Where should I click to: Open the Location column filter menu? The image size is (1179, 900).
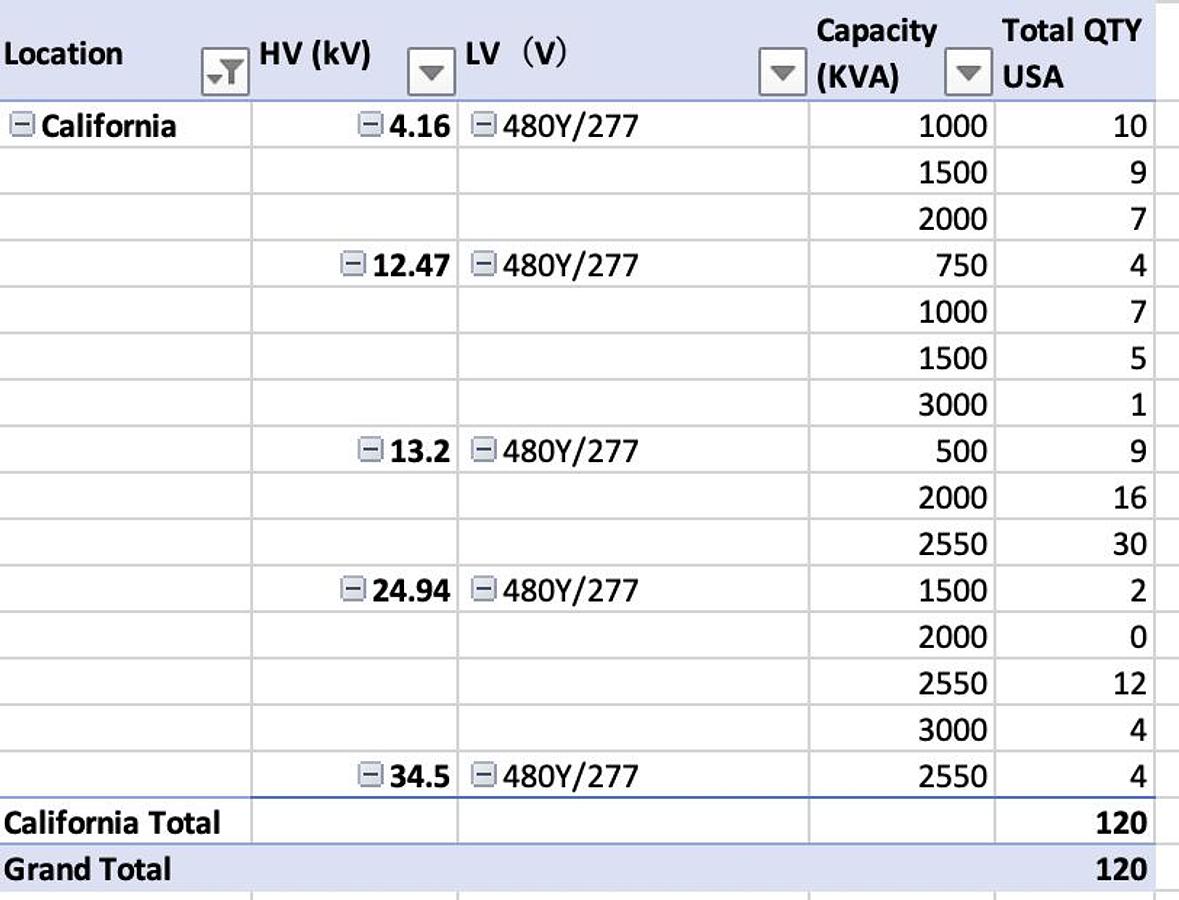pyautogui.click(x=227, y=71)
